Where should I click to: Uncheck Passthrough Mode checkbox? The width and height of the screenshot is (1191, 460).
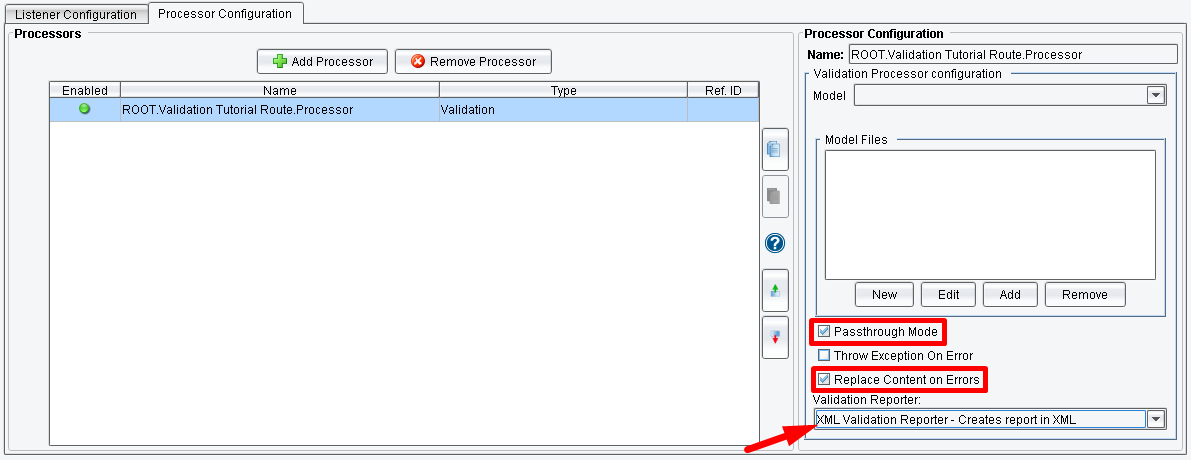pos(824,331)
